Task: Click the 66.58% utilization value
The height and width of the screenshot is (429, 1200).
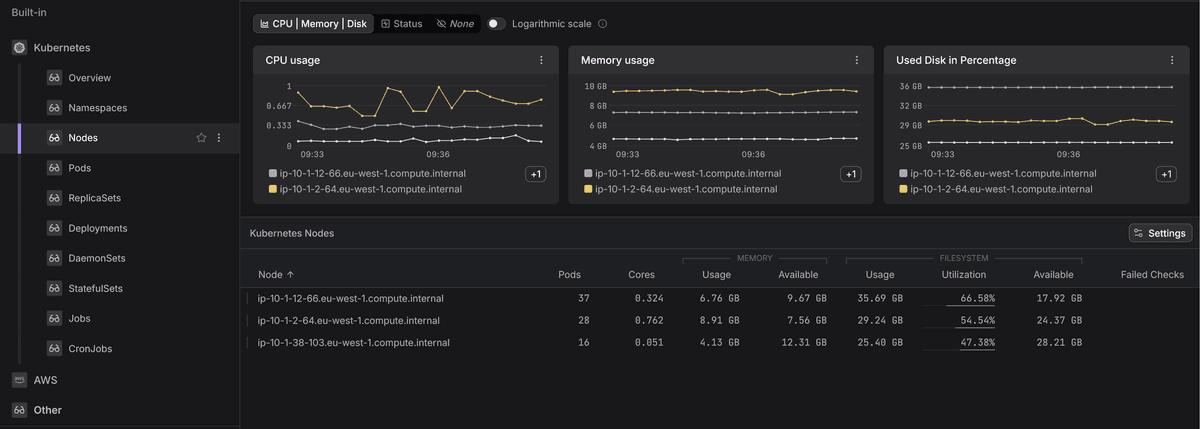Action: pyautogui.click(x=977, y=298)
